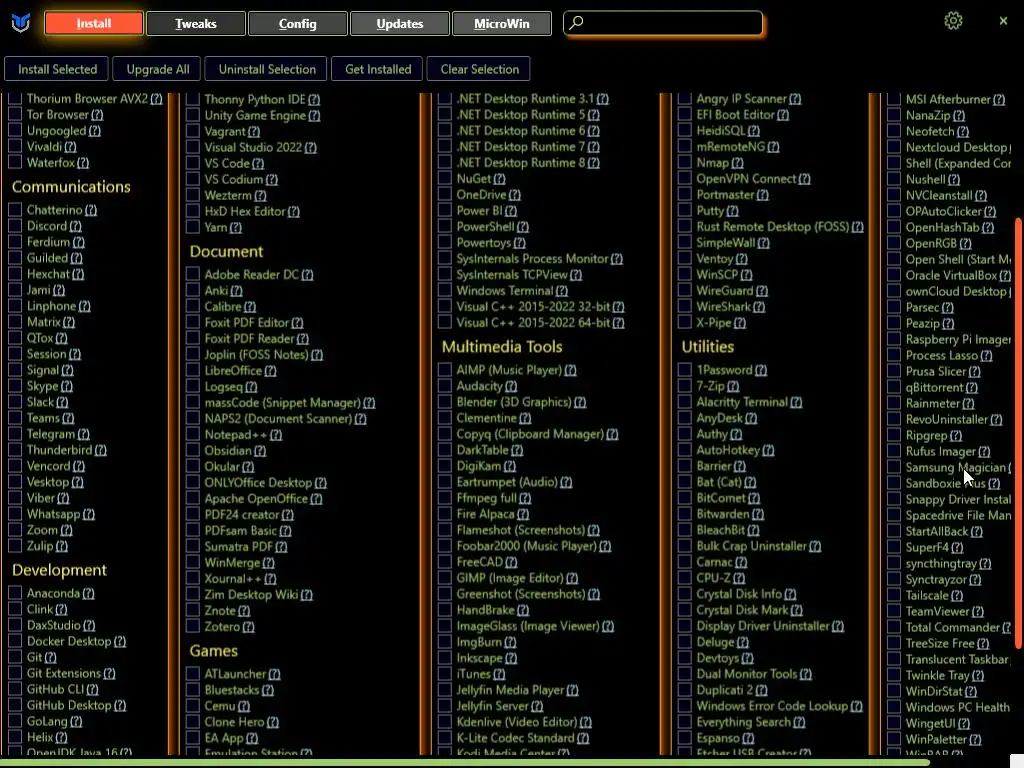Viewport: 1024px width, 768px height.
Task: Select the Visual Studio 2022 checkbox
Action: click(193, 147)
